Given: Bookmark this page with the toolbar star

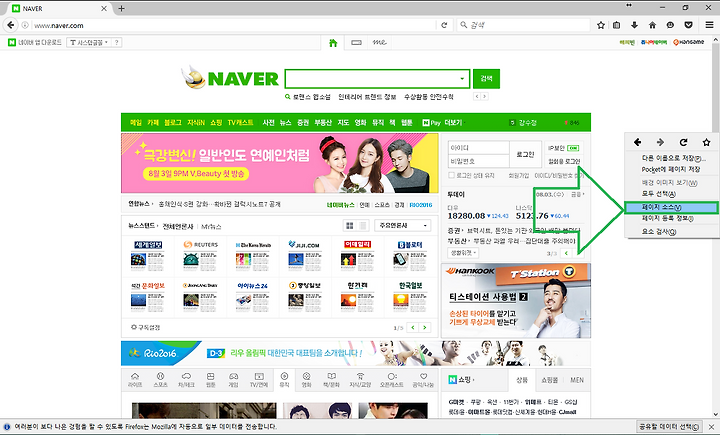Looking at the screenshot, I should point(601,25).
